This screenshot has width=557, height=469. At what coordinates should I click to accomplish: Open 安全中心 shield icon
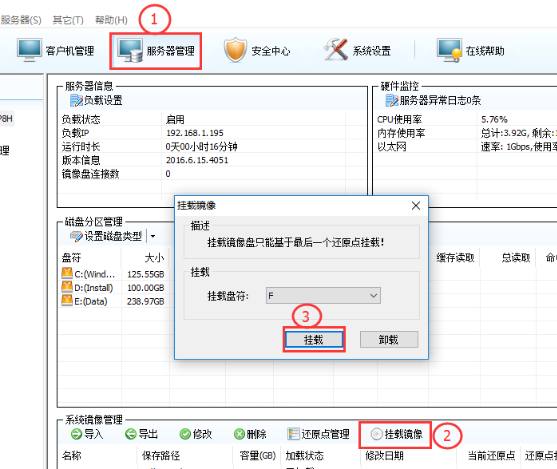[x=235, y=50]
